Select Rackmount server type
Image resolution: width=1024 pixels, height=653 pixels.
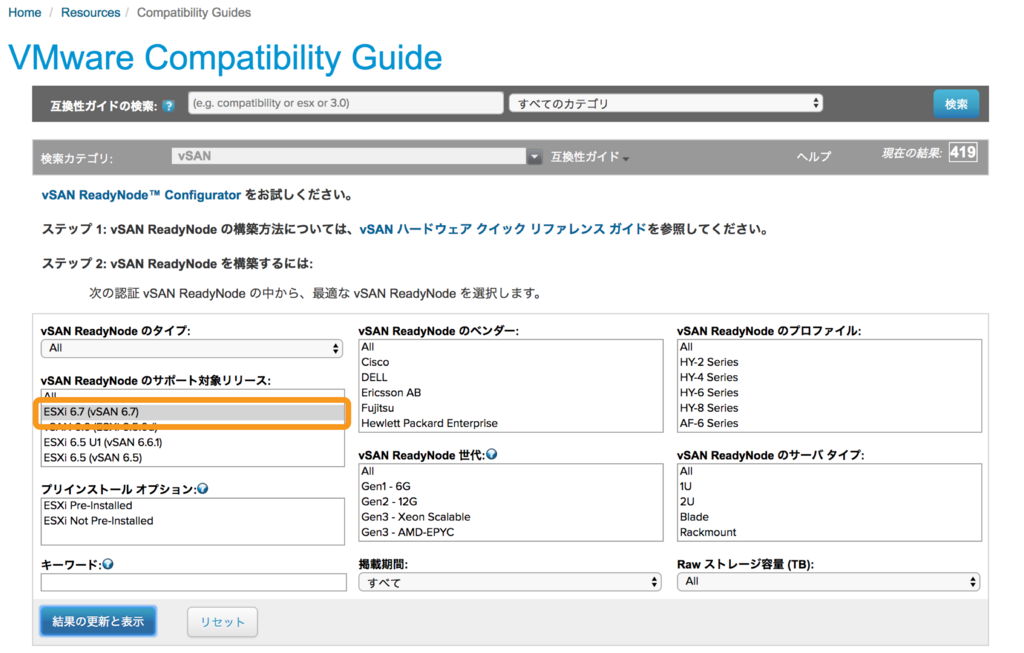[x=829, y=532]
